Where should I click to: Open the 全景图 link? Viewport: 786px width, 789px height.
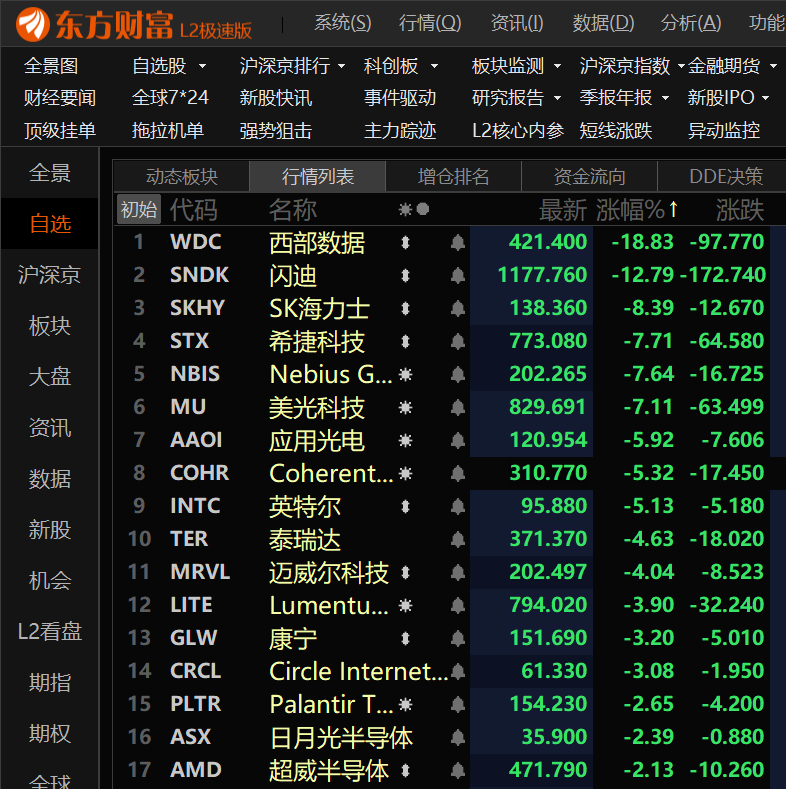pos(51,66)
